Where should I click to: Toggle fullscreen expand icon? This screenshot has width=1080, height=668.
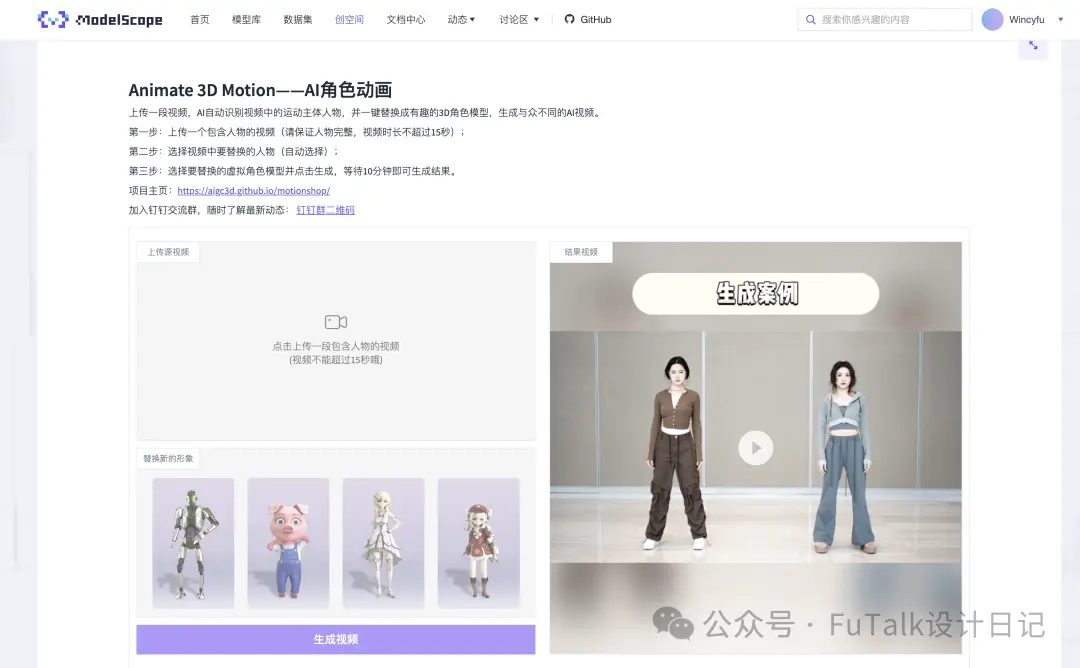[1033, 45]
